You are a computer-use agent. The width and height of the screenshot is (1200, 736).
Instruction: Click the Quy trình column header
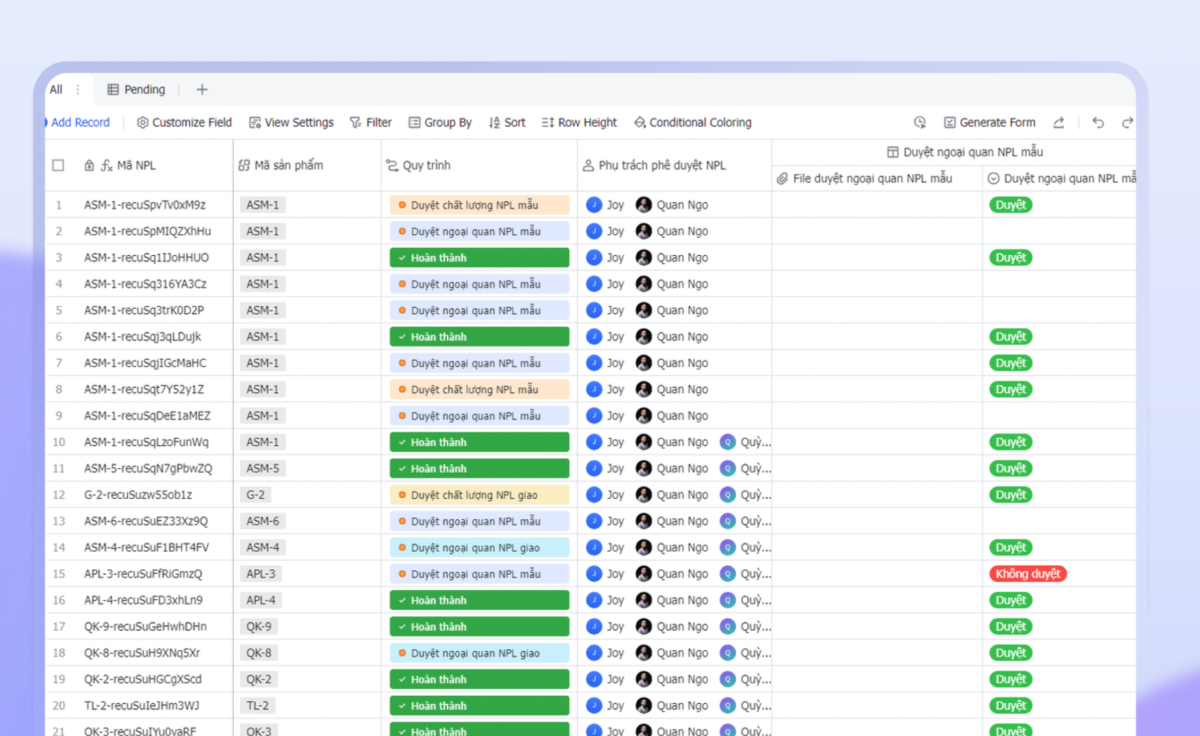pos(426,166)
